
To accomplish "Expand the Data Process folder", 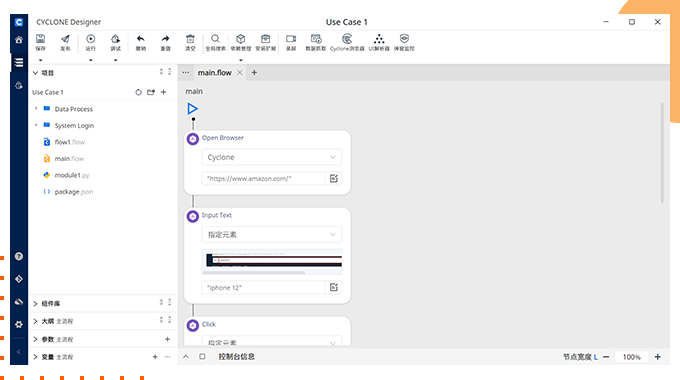I will pos(36,108).
